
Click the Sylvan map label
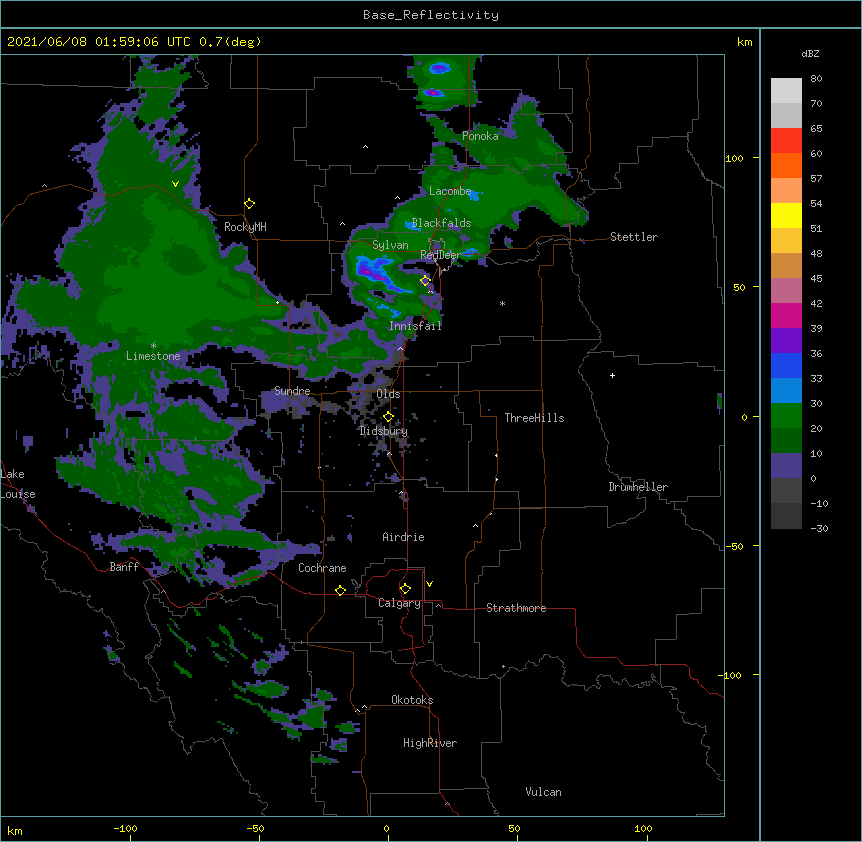tap(390, 245)
